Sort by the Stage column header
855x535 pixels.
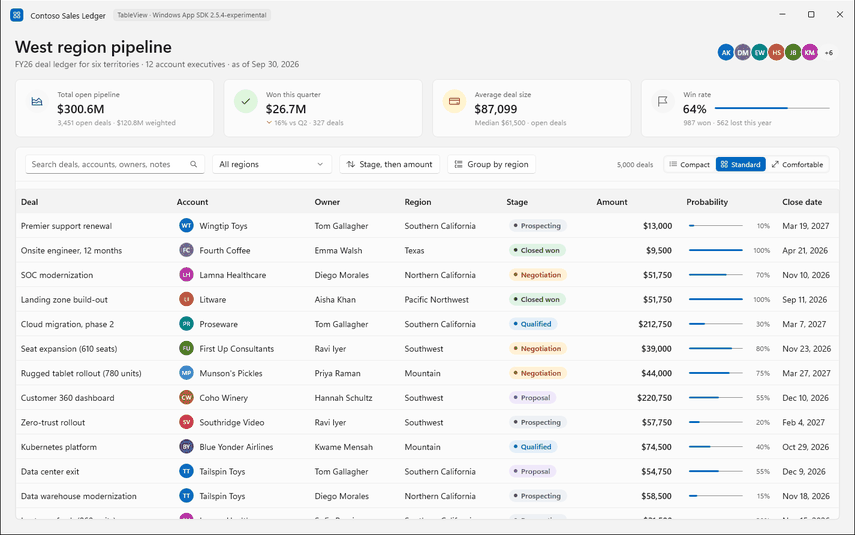[x=517, y=202]
